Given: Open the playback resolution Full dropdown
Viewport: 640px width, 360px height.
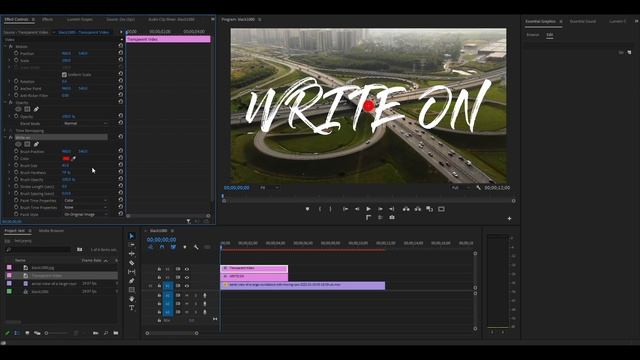Looking at the screenshot, I should 461,188.
